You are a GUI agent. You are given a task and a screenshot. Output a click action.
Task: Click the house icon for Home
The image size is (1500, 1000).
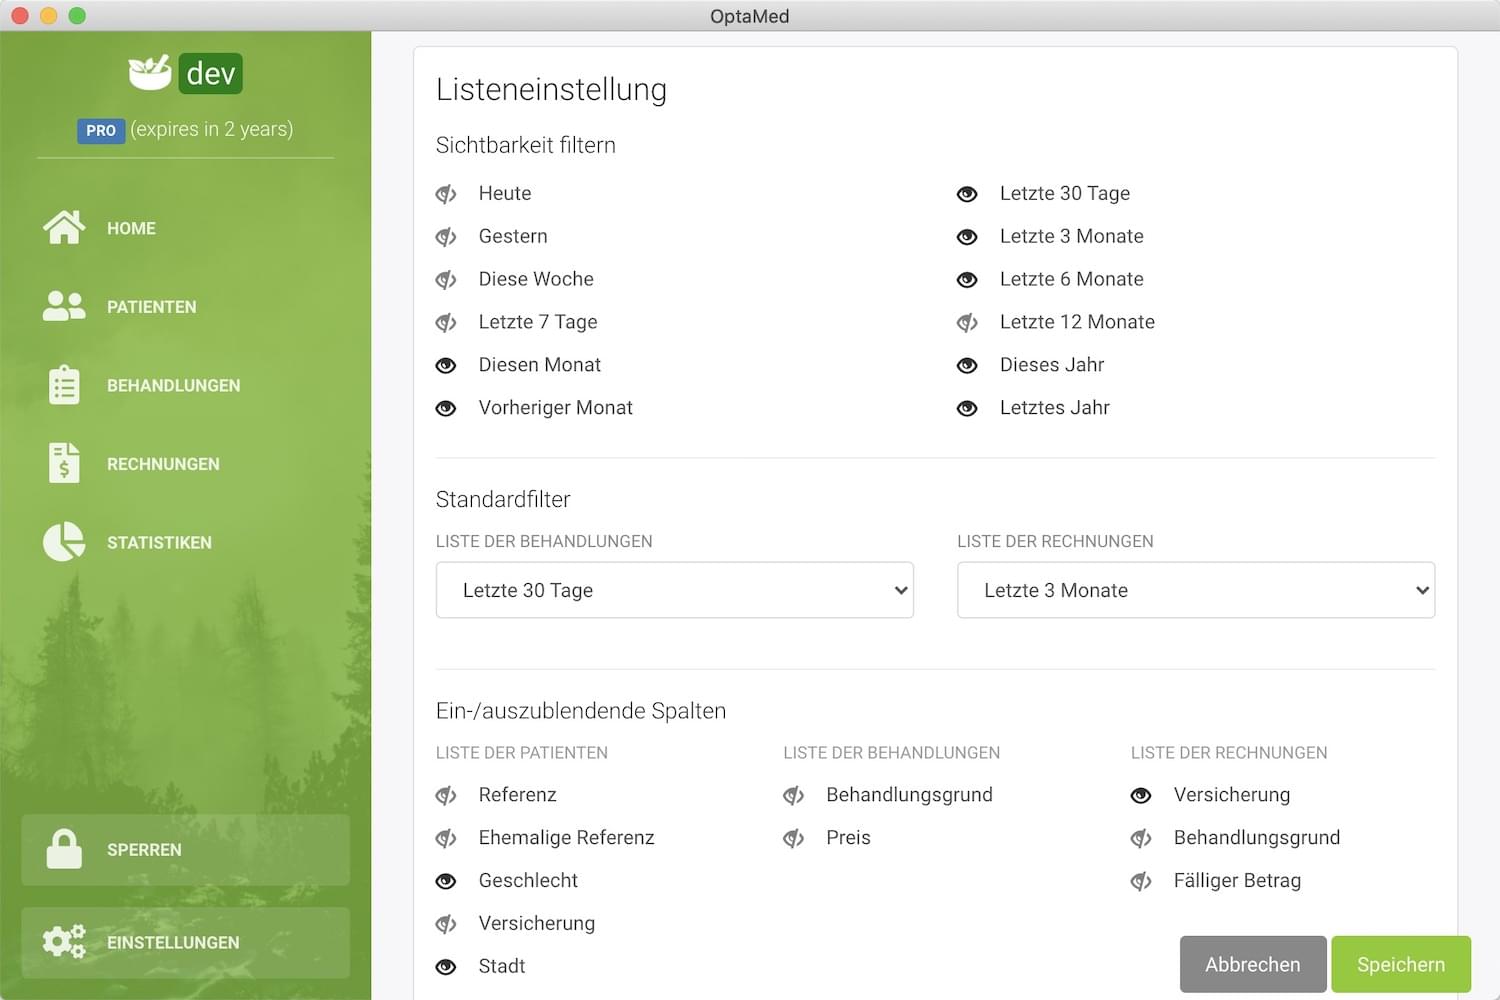click(x=64, y=228)
